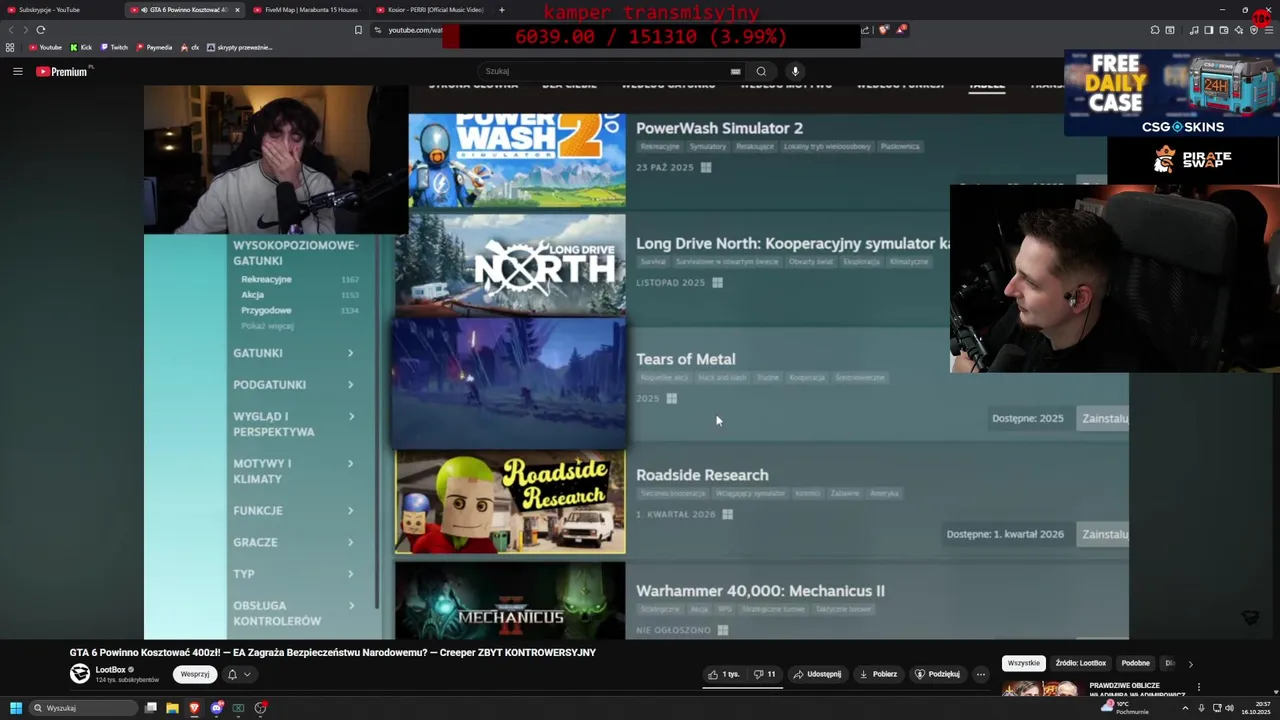Screen dimensions: 1280x720
Task: Click the Wesprzyj join button
Action: coord(195,674)
